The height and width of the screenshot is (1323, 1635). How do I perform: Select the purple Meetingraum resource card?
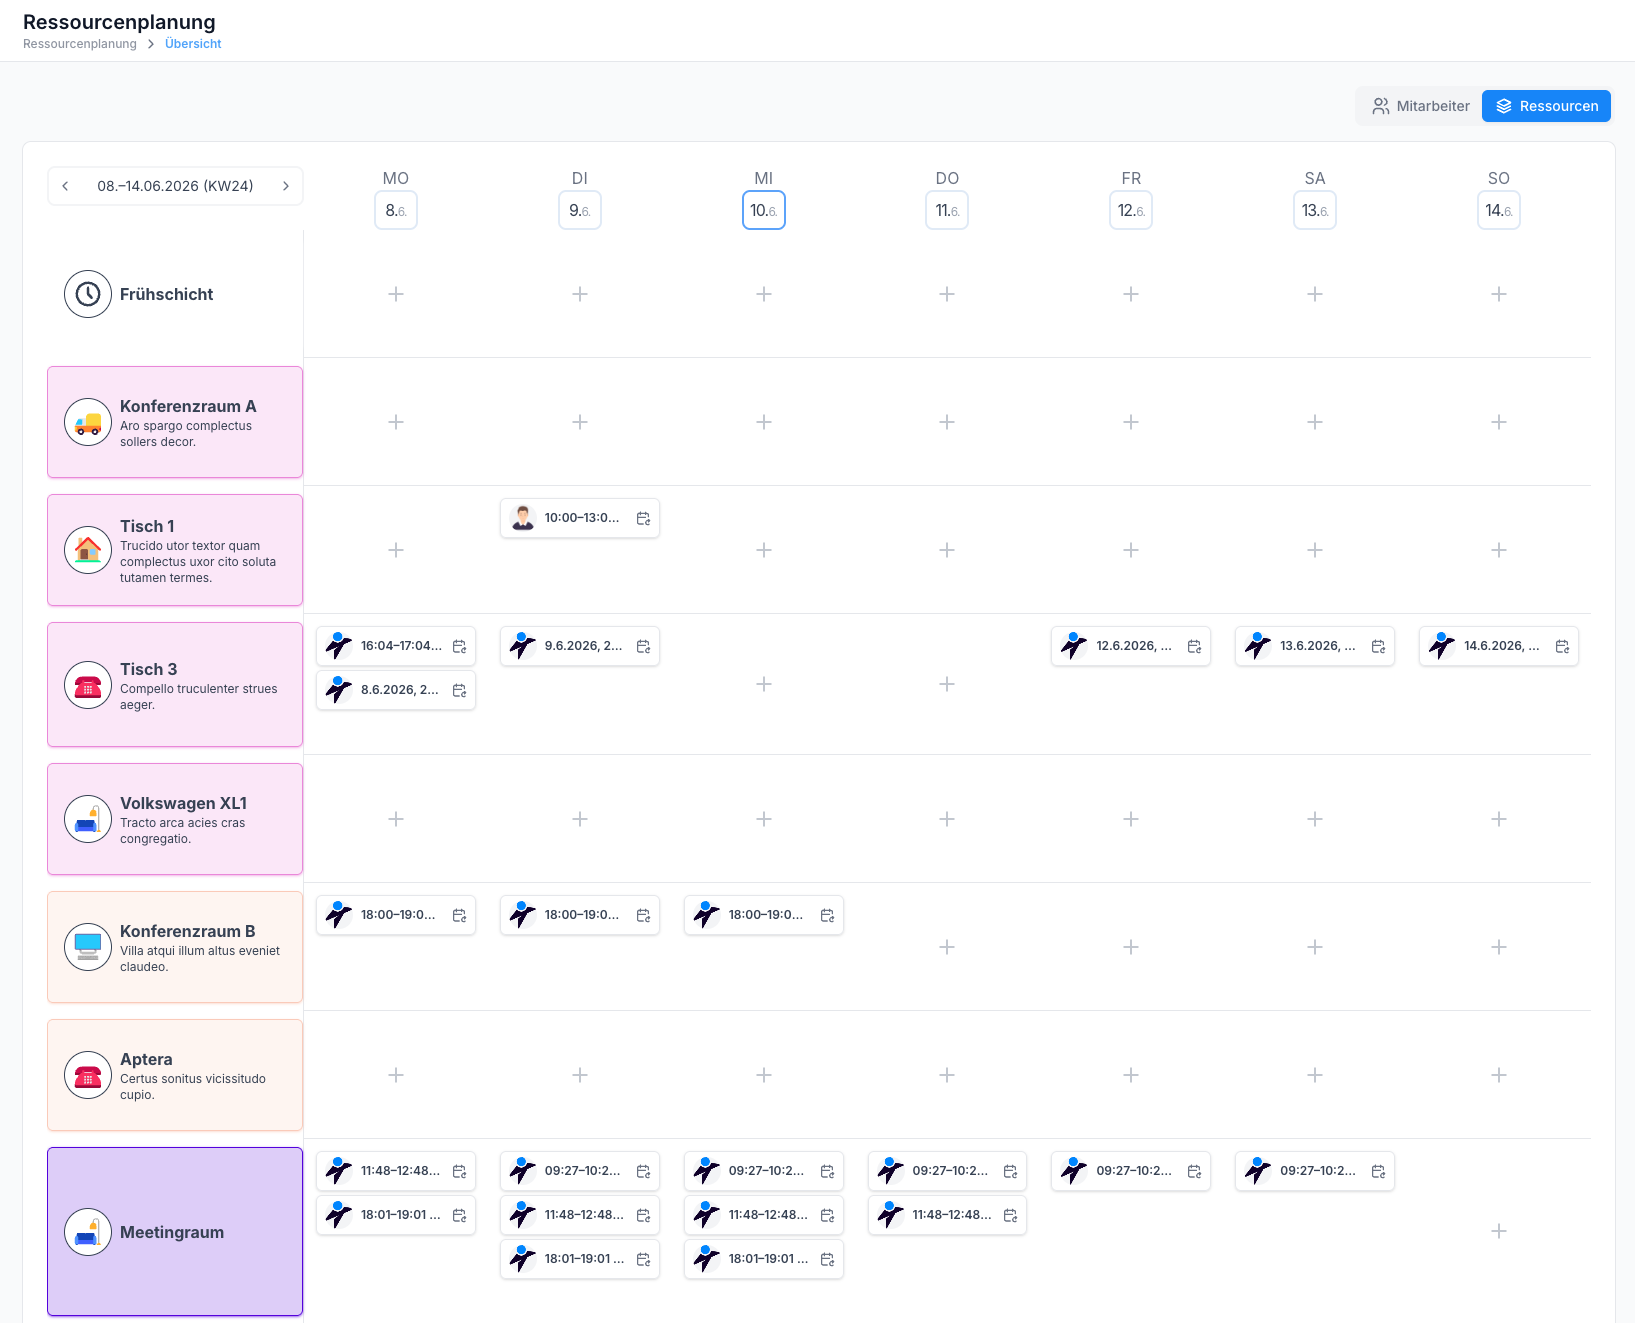click(175, 1232)
